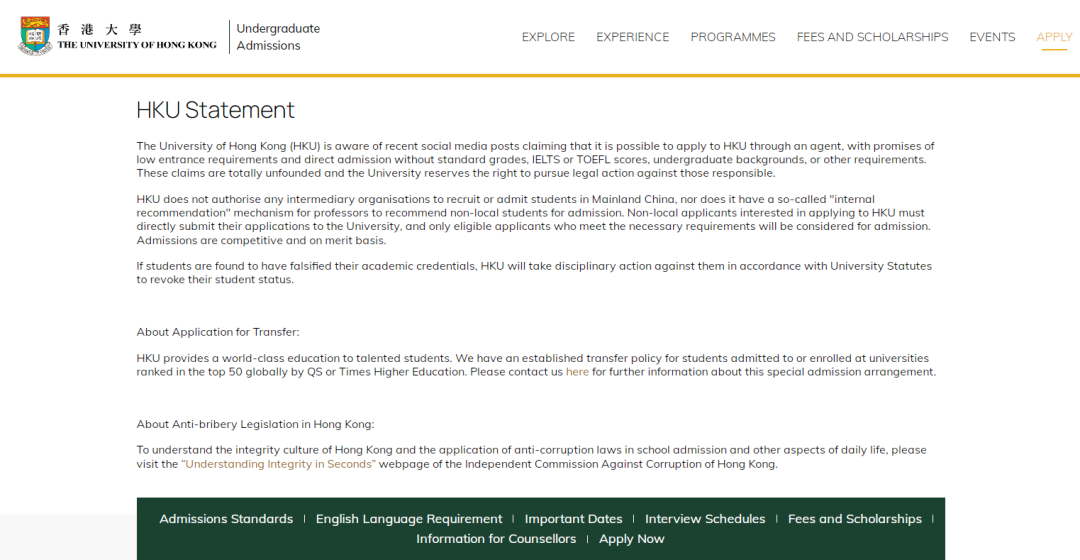Open the Undergraduate Admissions home link
Image resolution: width=1080 pixels, height=560 pixels.
[x=278, y=37]
